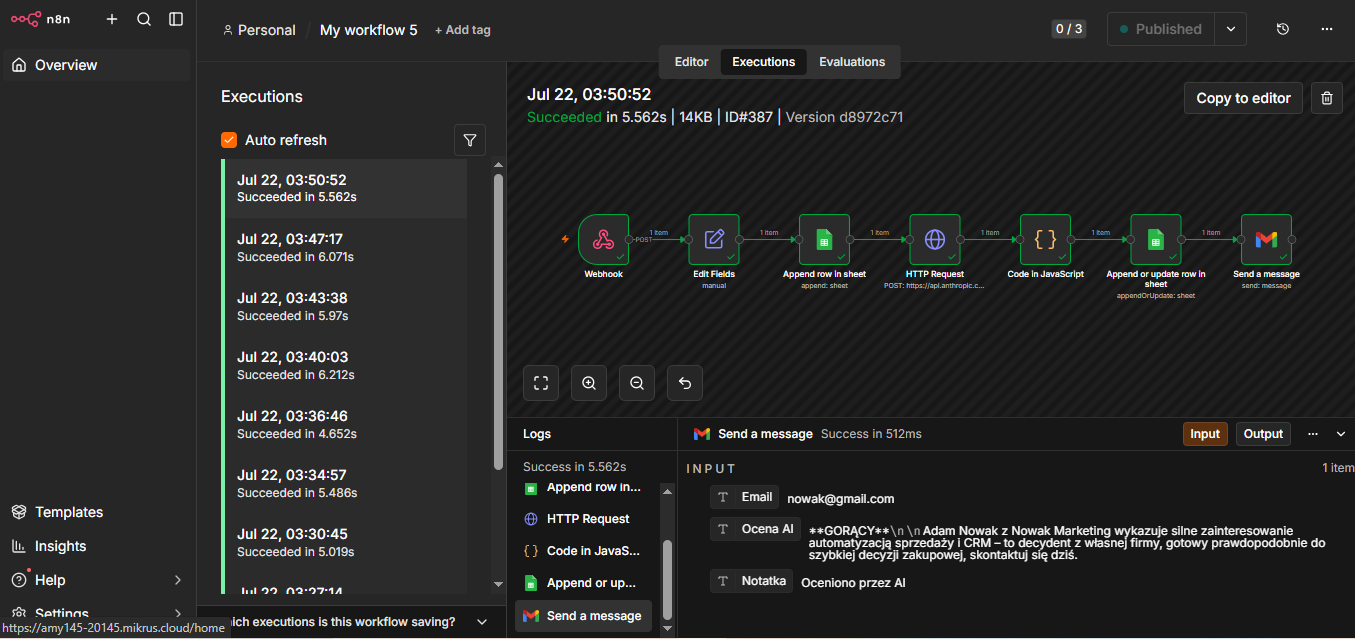Collapse the logs panel chevron
Screen dimensions: 1355x639
tap(1341, 434)
